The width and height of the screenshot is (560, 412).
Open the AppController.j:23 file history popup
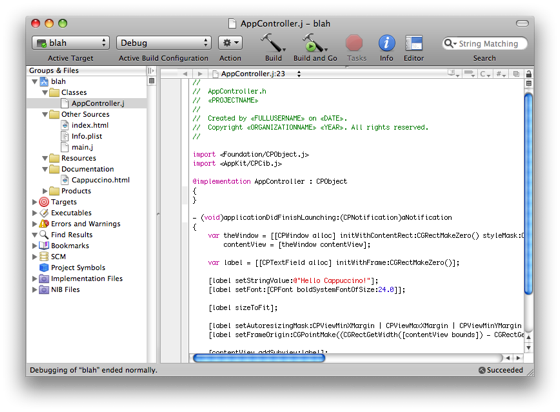257,74
